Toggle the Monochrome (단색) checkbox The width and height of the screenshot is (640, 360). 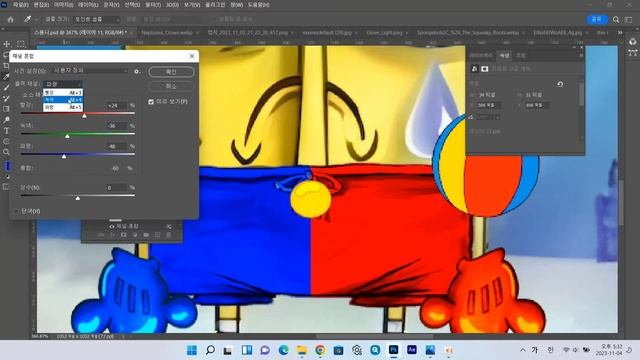(17, 211)
